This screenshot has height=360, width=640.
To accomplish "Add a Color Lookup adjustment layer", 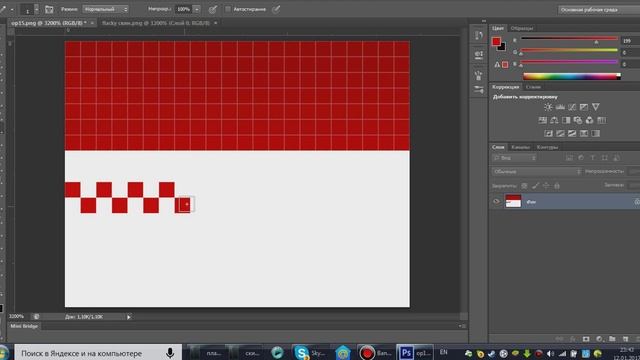I will [601, 120].
